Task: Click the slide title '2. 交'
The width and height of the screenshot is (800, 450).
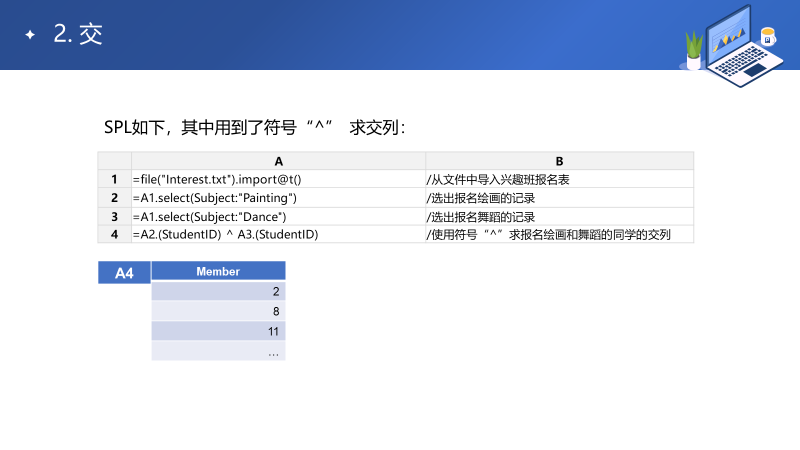Action: click(x=78, y=34)
